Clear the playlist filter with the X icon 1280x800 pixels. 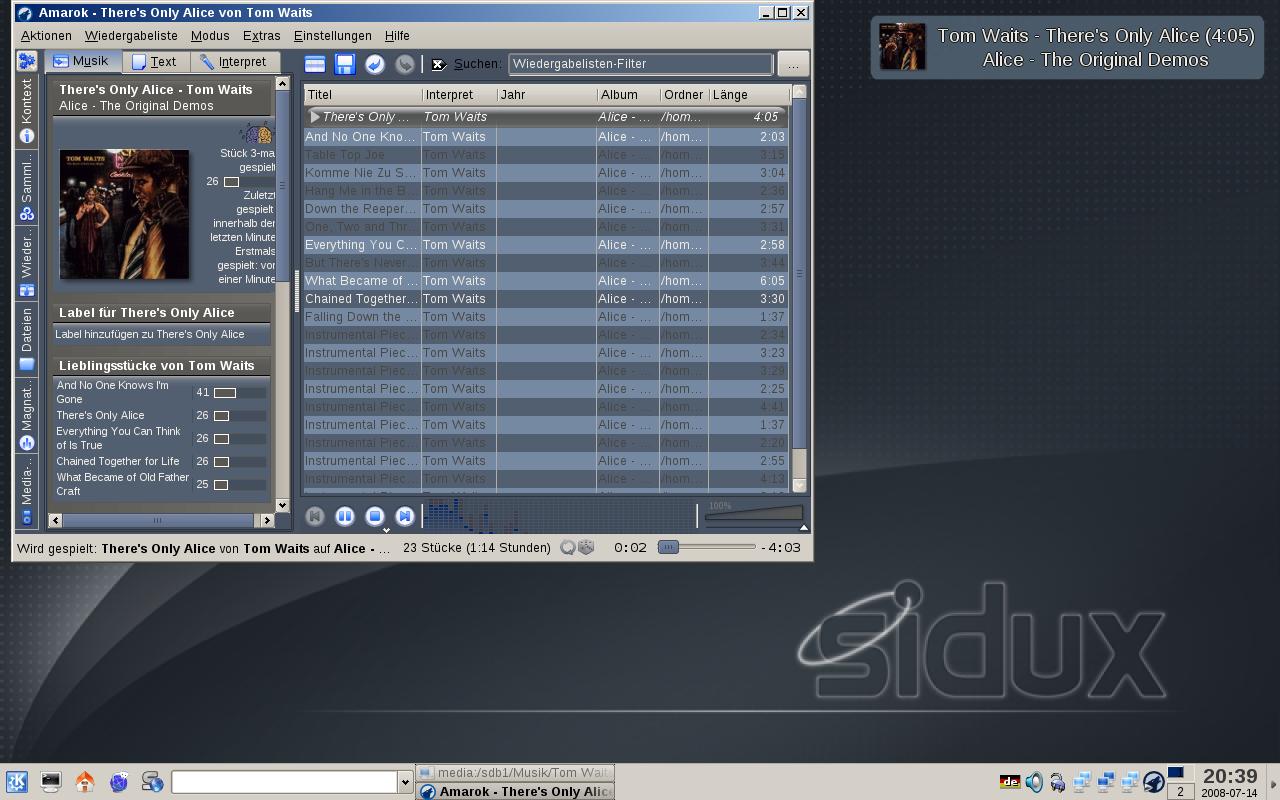coord(438,64)
